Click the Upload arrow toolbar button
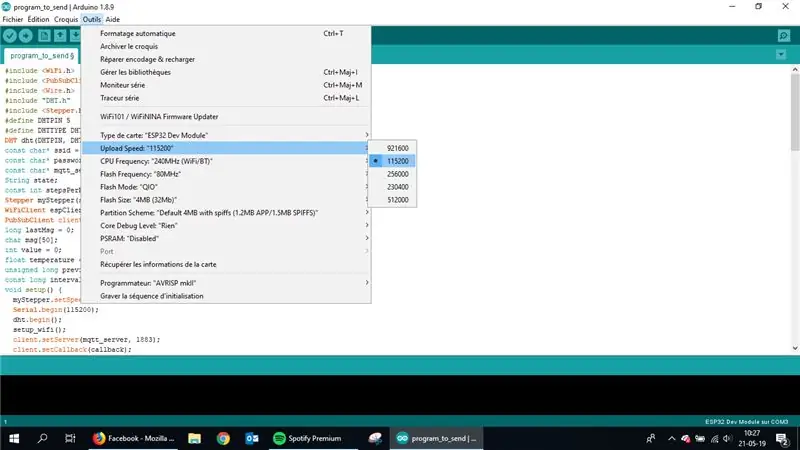The image size is (800, 450). [26, 35]
